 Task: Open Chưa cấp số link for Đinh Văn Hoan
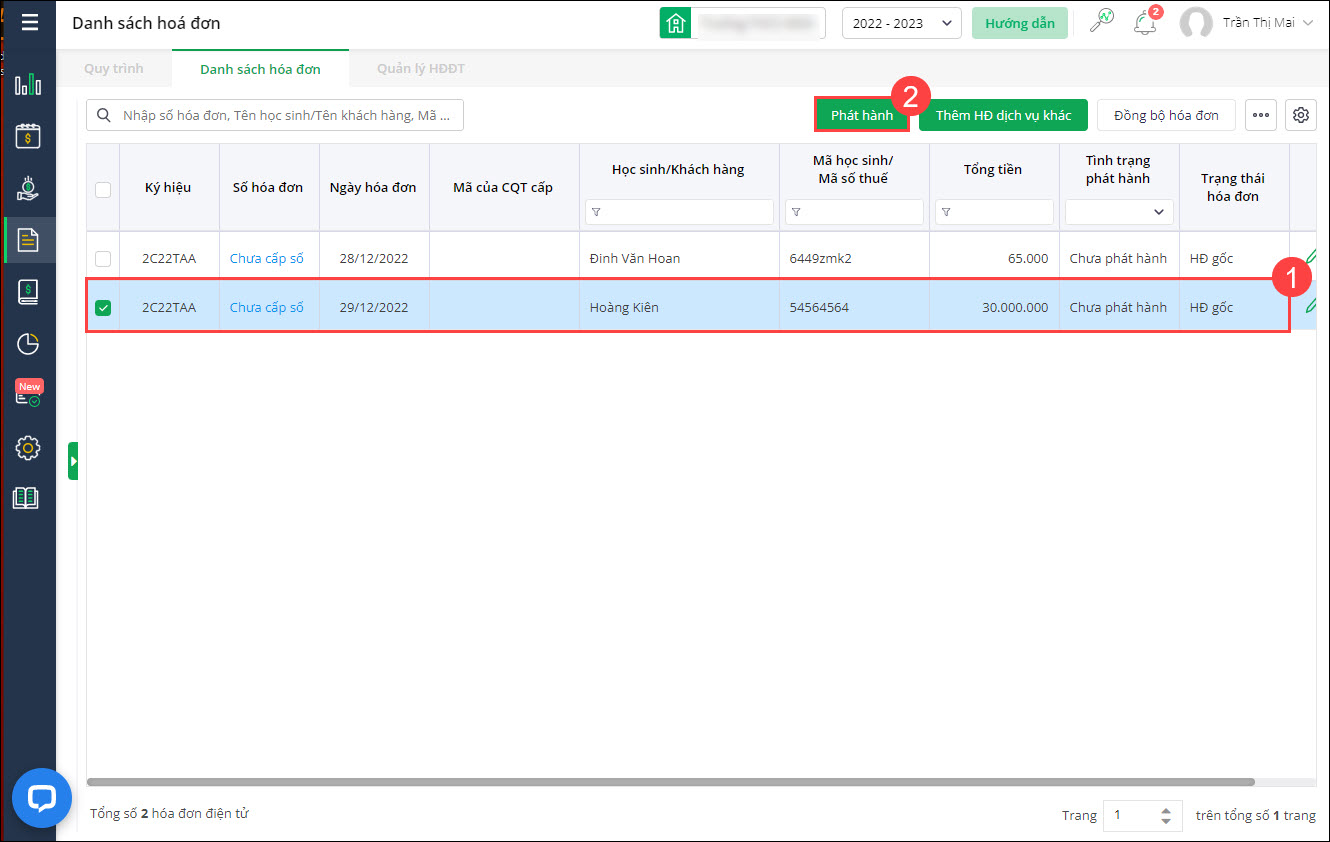(267, 258)
